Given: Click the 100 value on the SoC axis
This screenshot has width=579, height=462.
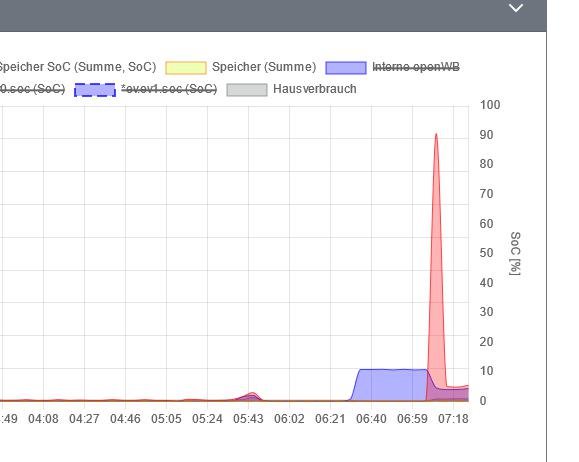Looking at the screenshot, I should (490, 105).
